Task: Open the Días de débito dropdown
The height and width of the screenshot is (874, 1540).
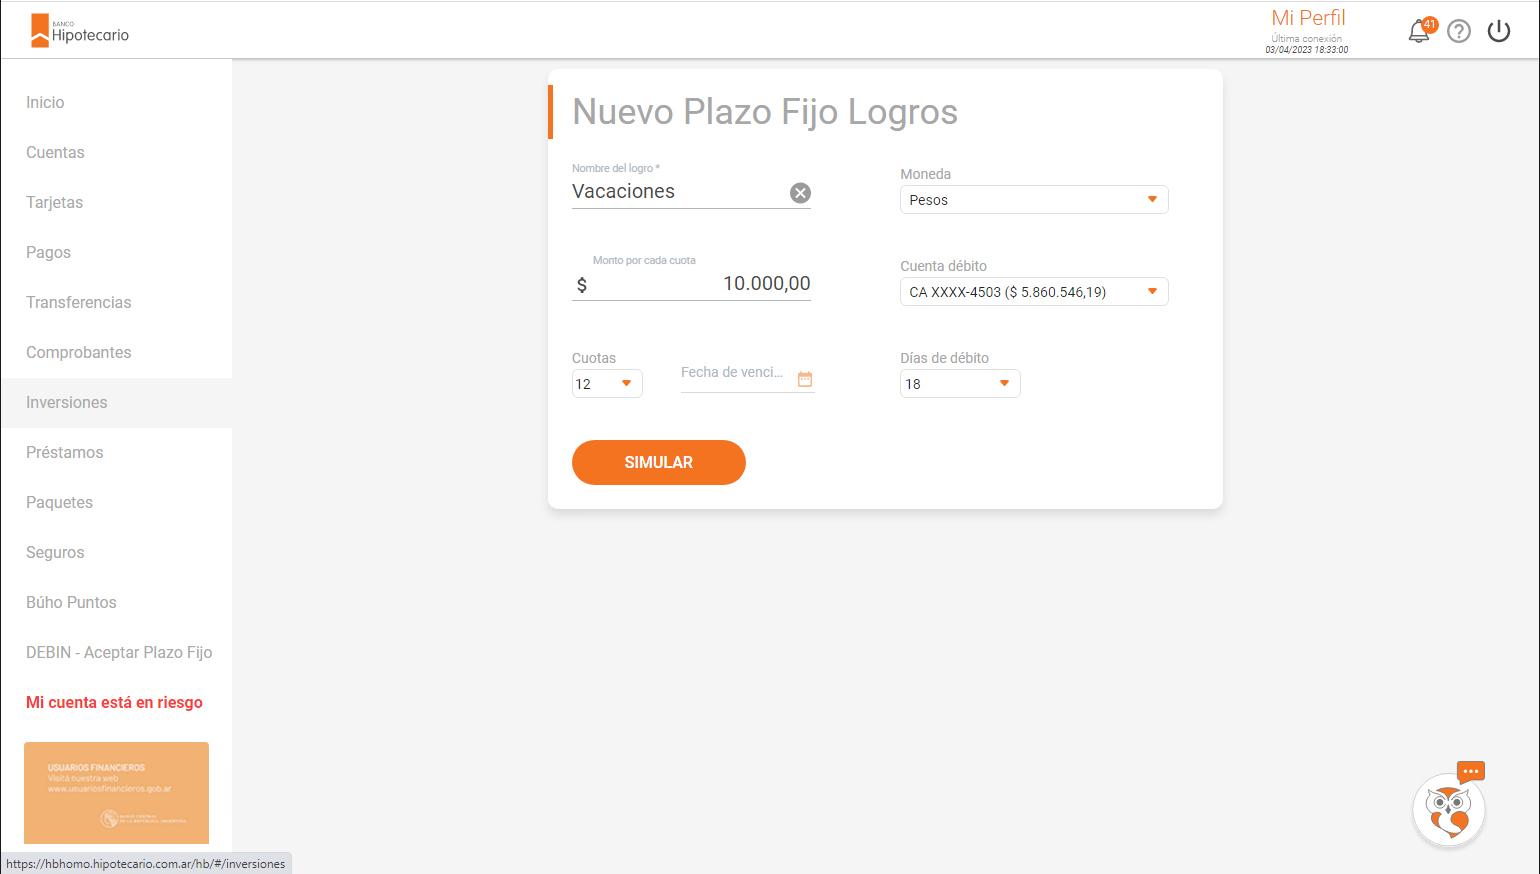Action: pyautogui.click(x=960, y=384)
